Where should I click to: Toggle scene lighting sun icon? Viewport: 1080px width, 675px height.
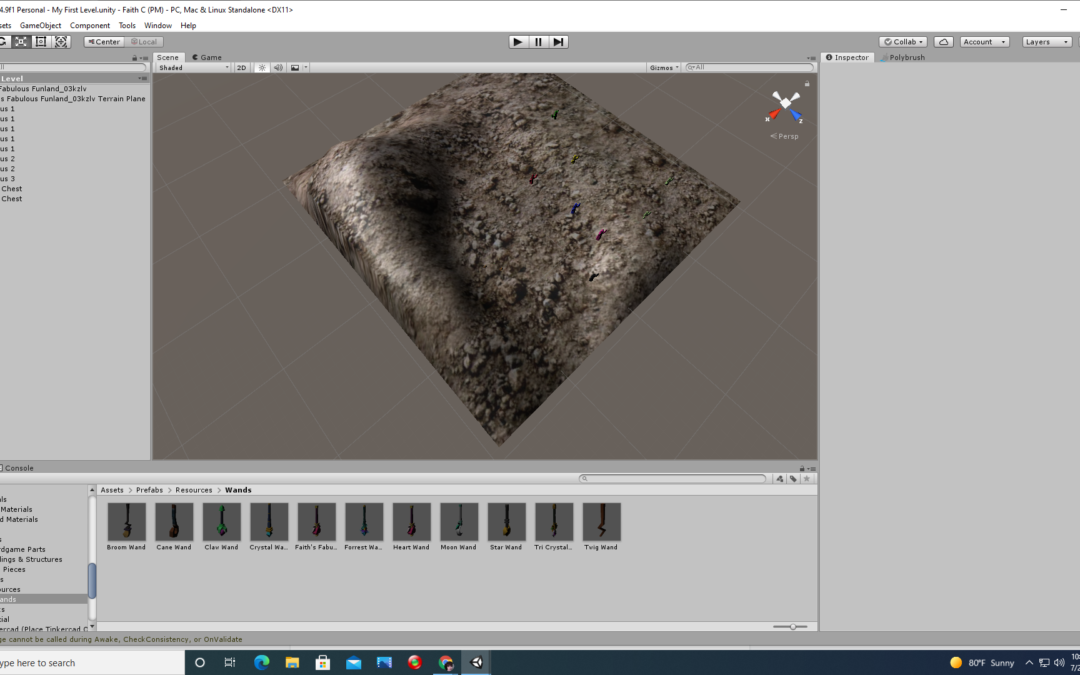coord(262,68)
